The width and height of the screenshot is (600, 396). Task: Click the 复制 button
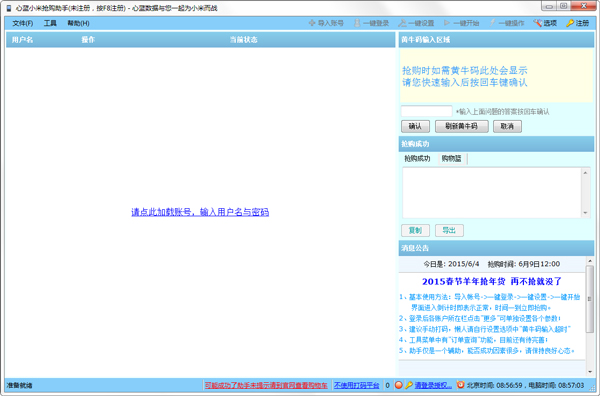(x=415, y=230)
